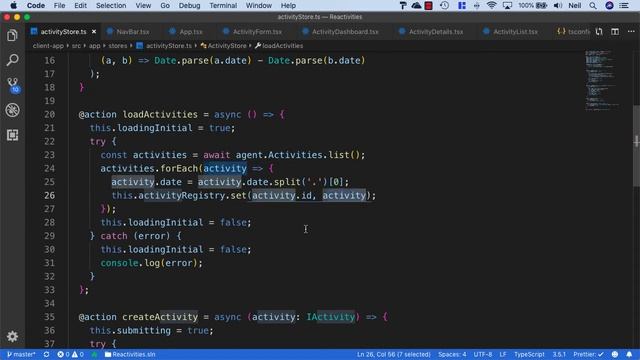This screenshot has width=640, height=360.
Task: Open Source Control view with 10 badge
Action: point(13,85)
